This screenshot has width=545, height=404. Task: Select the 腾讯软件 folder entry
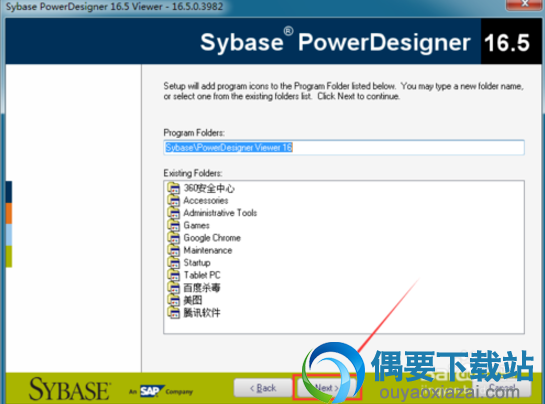[x=202, y=313]
